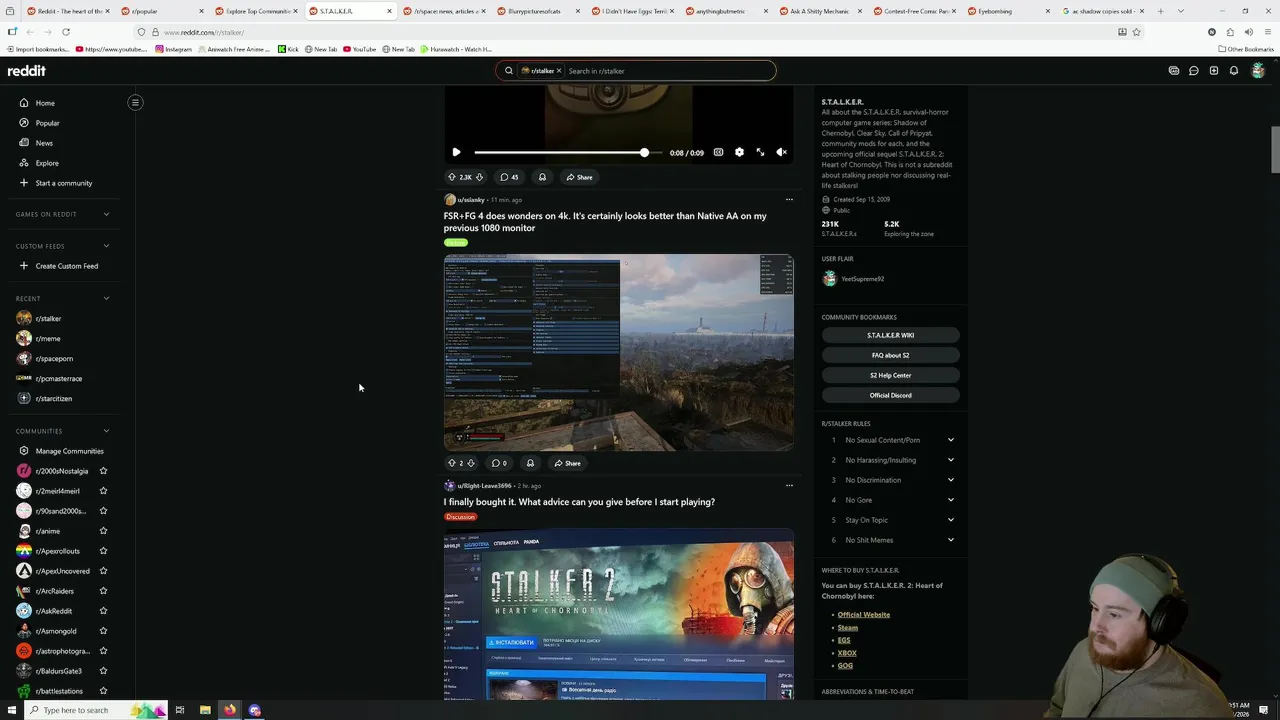Click the video progress bar scrubber
Image resolution: width=1280 pixels, height=720 pixels.
[644, 152]
